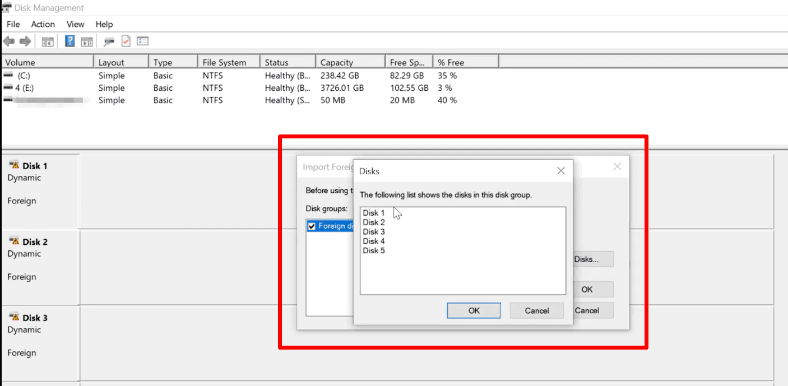Open the Help menu
Viewport: 788px width, 386px height.
point(104,24)
